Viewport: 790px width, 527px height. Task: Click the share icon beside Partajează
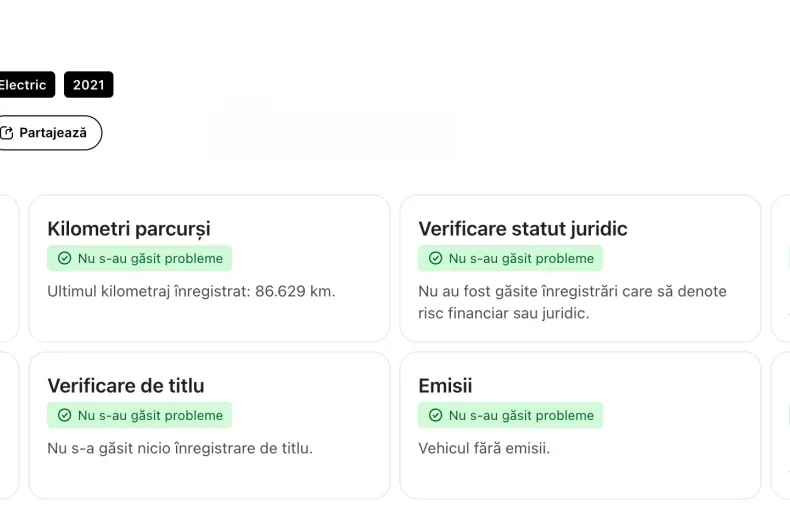pyautogui.click(x=7, y=133)
